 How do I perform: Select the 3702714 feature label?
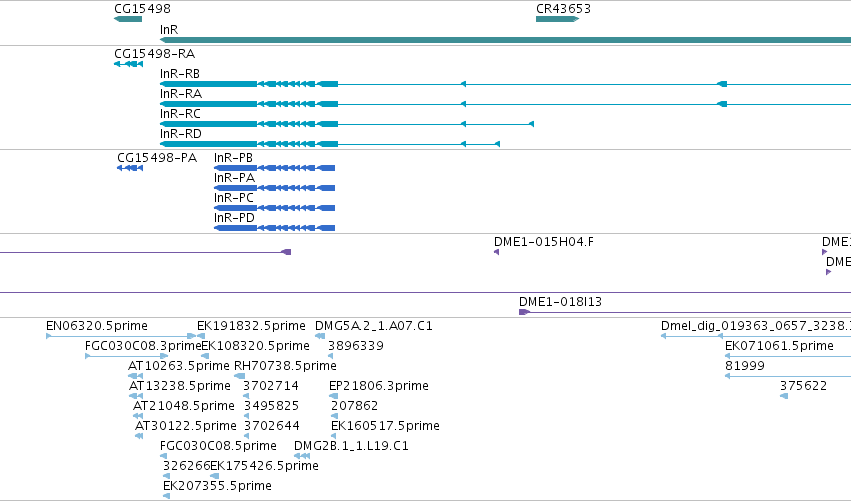point(271,386)
